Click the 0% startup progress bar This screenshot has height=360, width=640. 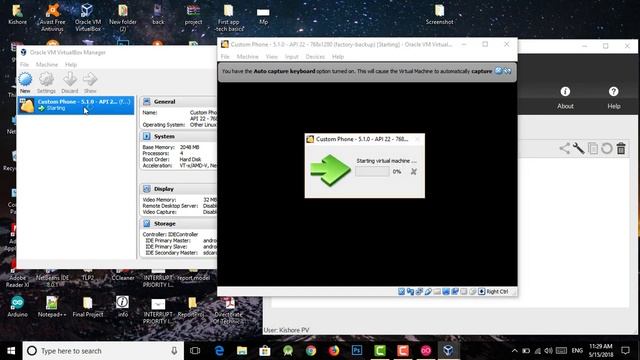[372, 172]
